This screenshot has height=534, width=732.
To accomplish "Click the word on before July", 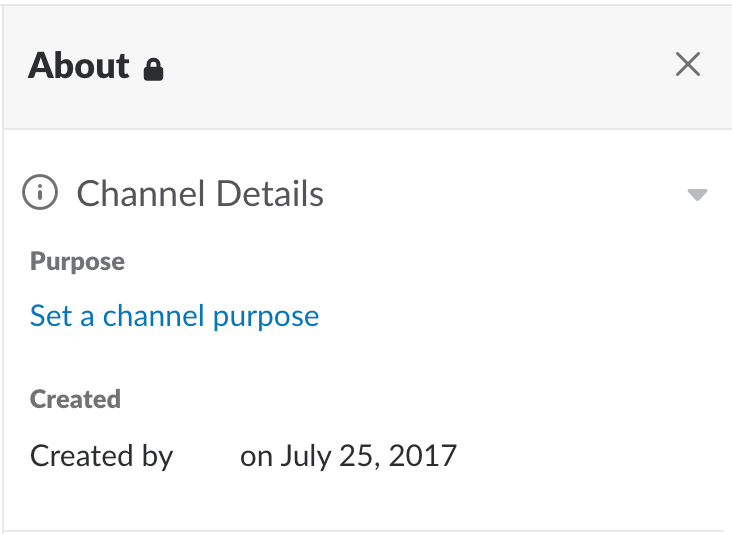I will [x=256, y=457].
